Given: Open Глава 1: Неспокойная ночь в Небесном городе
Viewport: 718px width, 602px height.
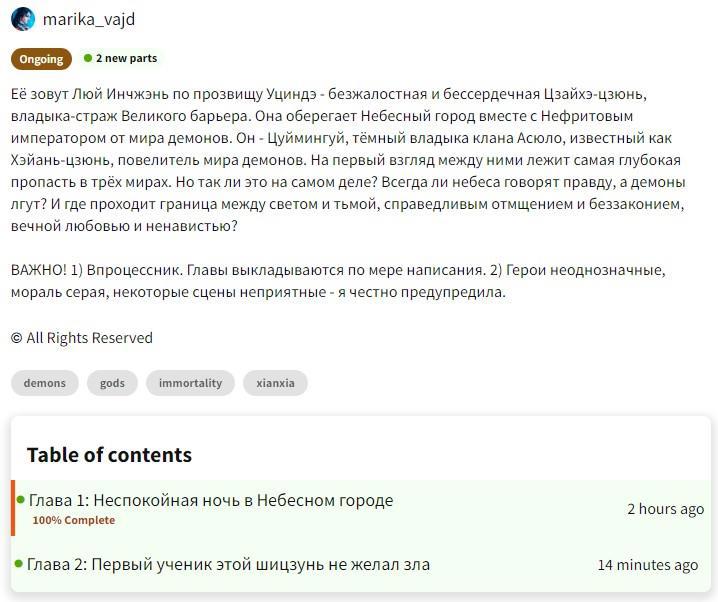Looking at the screenshot, I should click(211, 500).
